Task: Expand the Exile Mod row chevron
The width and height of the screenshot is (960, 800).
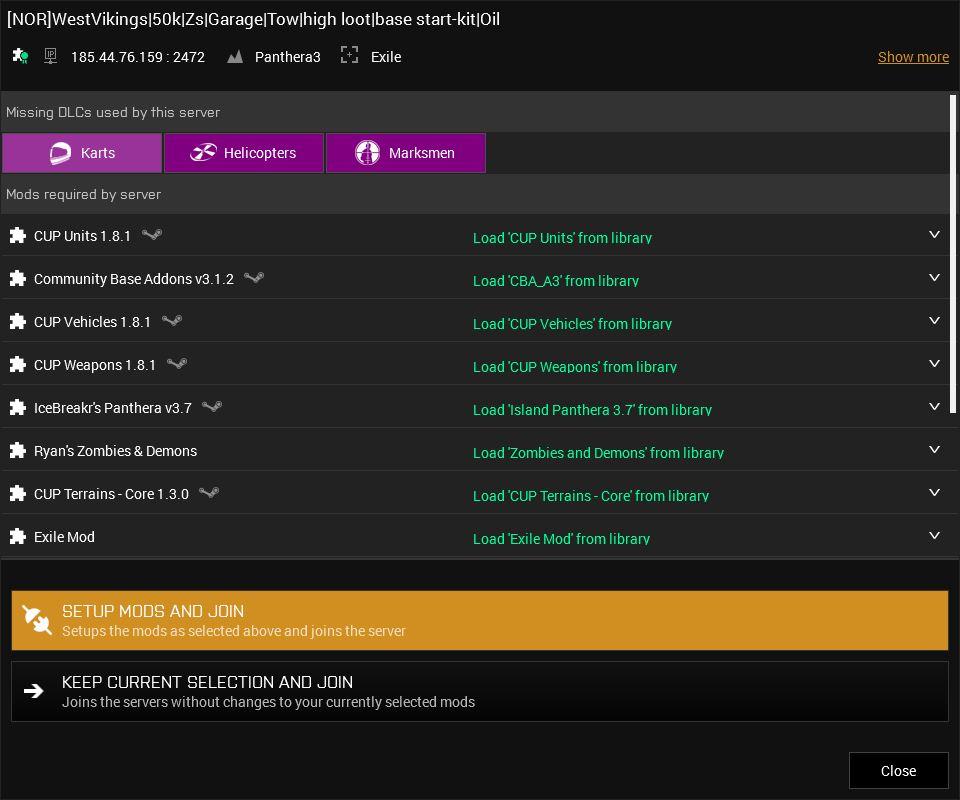Action: click(934, 536)
